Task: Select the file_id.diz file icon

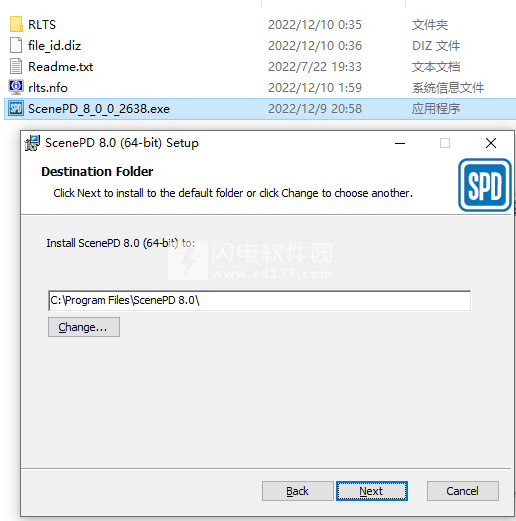Action: tap(16, 45)
